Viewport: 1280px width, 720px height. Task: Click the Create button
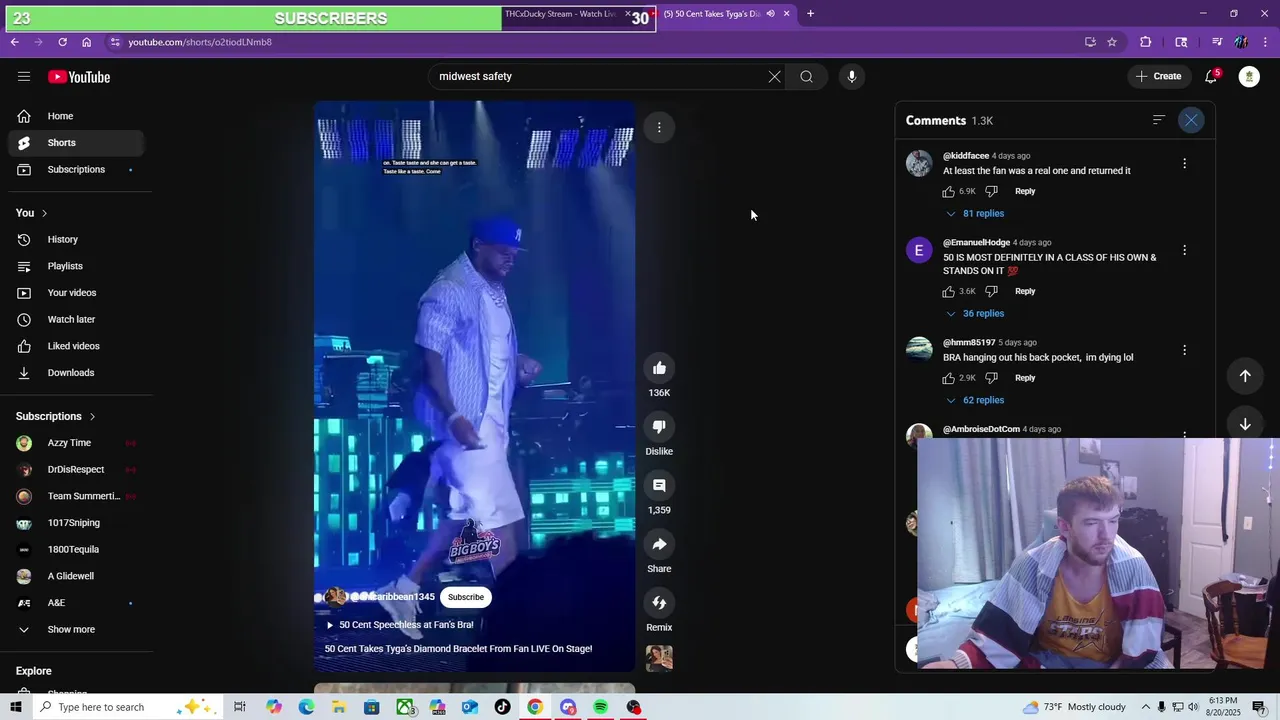pyautogui.click(x=1158, y=76)
